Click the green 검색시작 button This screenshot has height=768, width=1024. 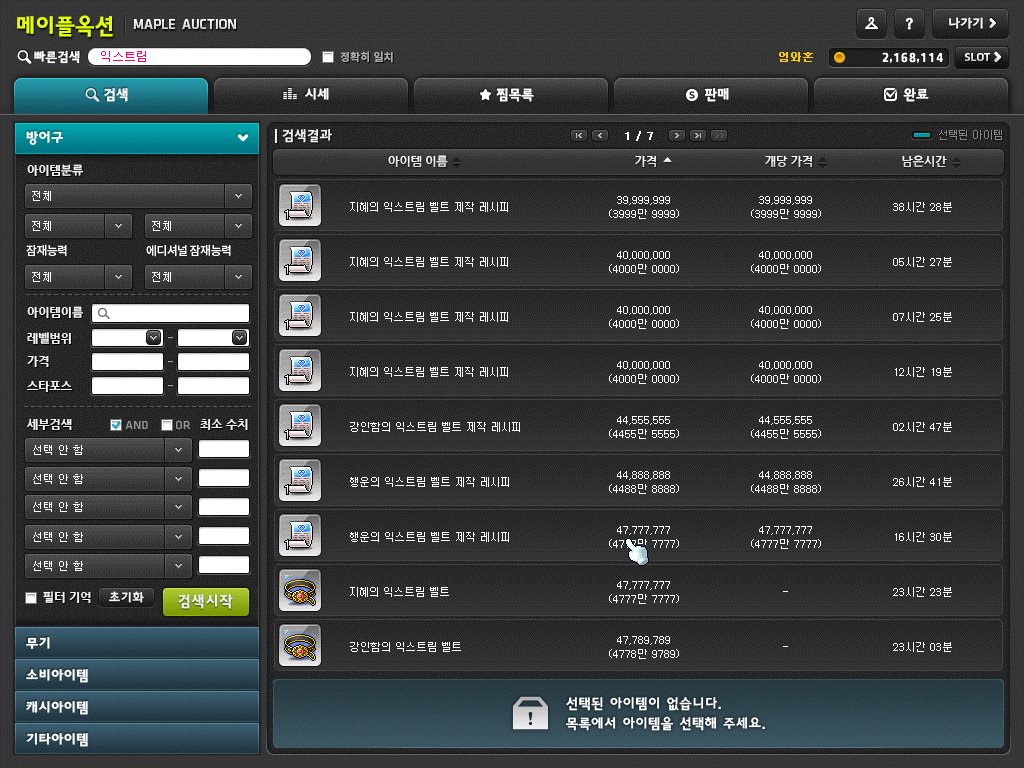click(x=206, y=601)
